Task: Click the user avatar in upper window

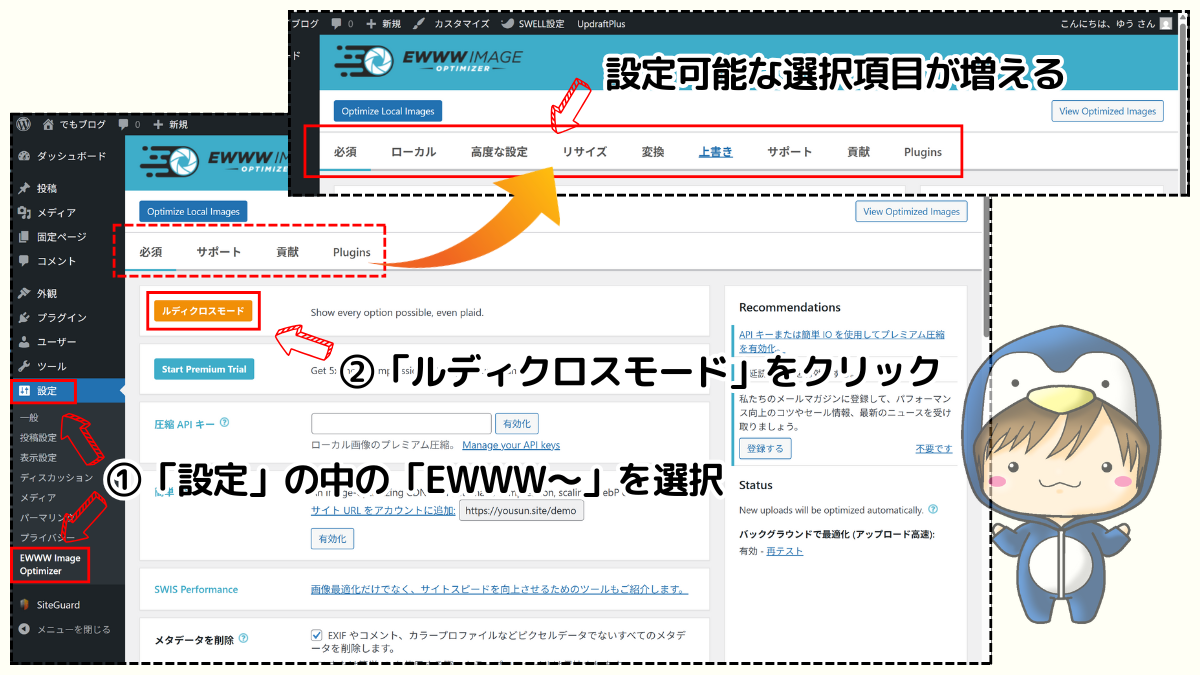Action: tap(1166, 22)
